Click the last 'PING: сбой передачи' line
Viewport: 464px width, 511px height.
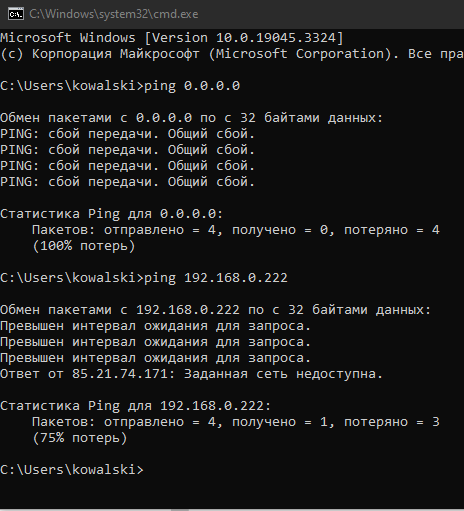coord(127,182)
